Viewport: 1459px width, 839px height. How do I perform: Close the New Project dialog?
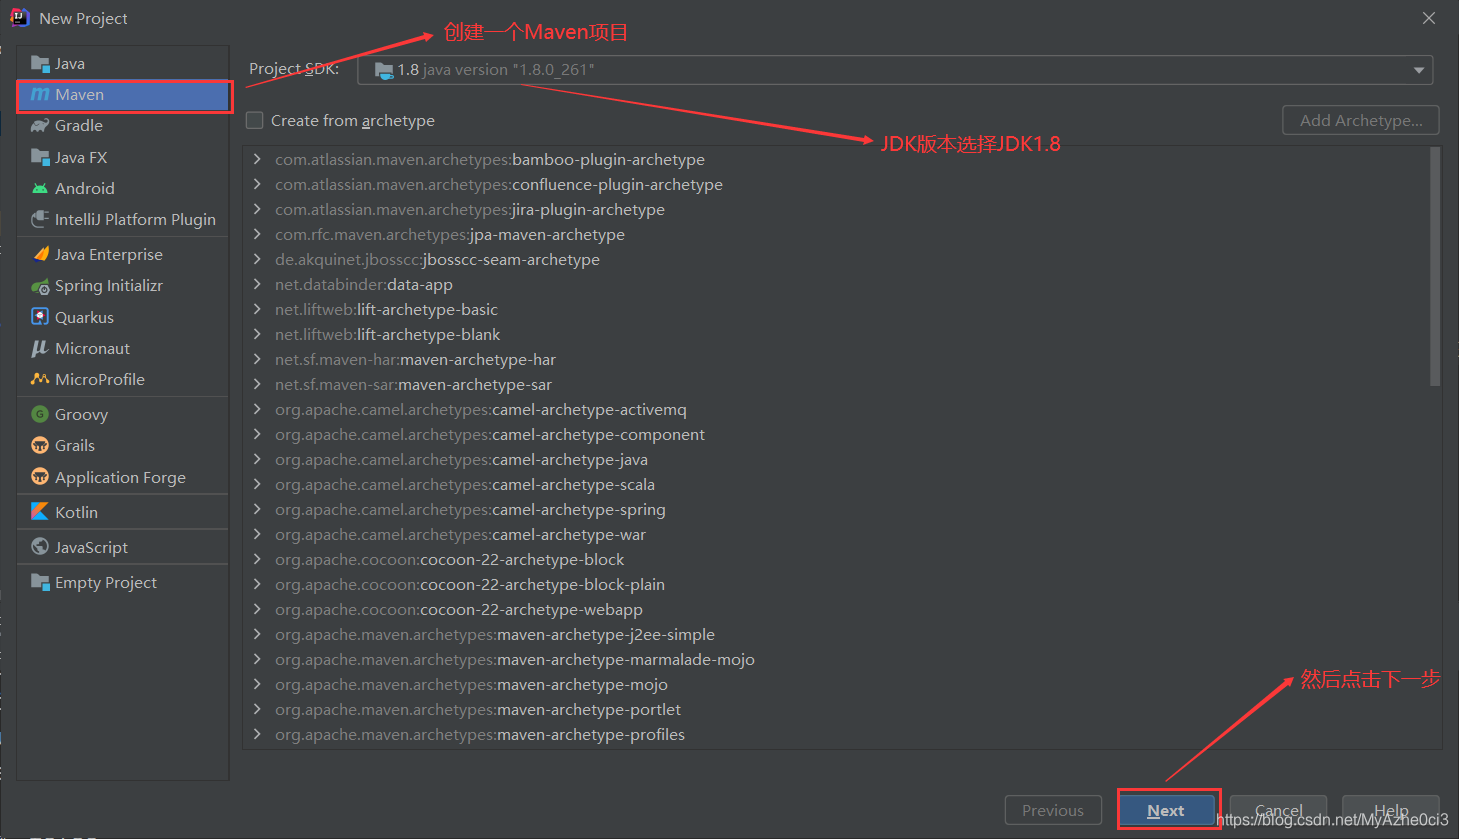[x=1429, y=18]
